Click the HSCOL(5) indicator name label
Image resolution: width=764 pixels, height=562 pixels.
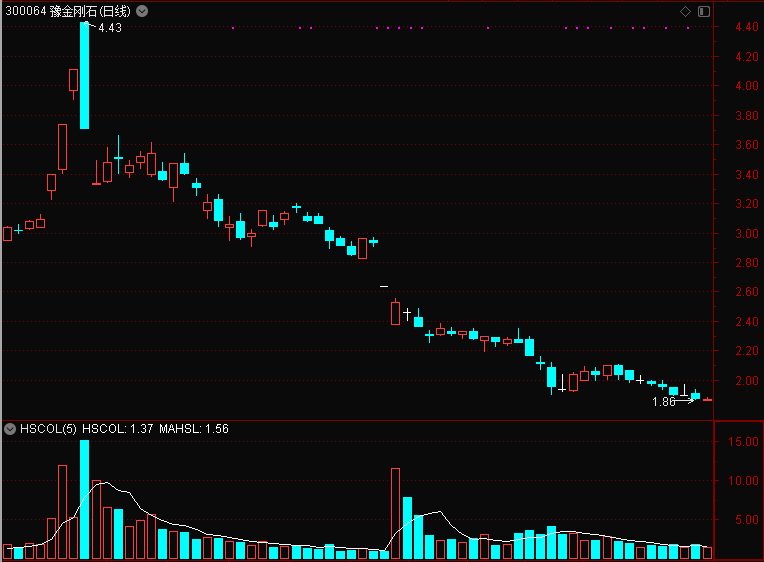click(48, 429)
